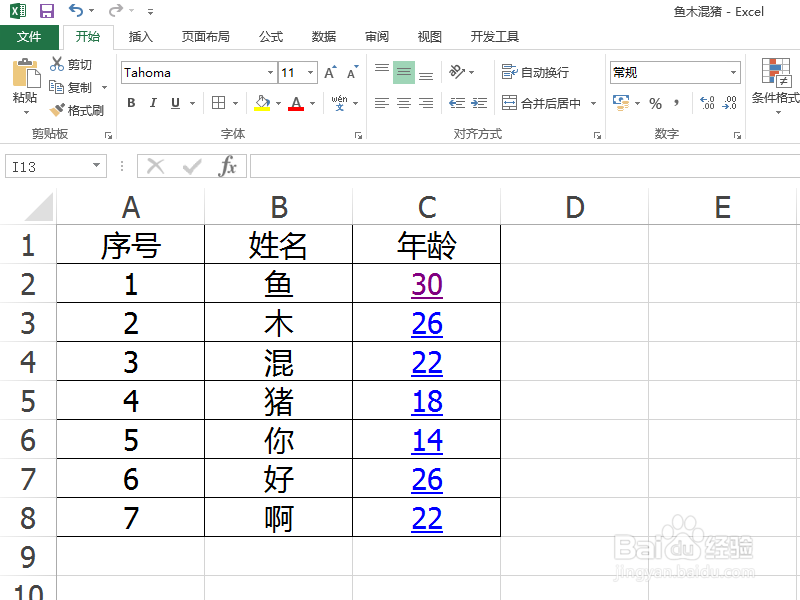This screenshot has height=600, width=800.
Task: Expand the fill color dropdown arrow
Action: (278, 103)
